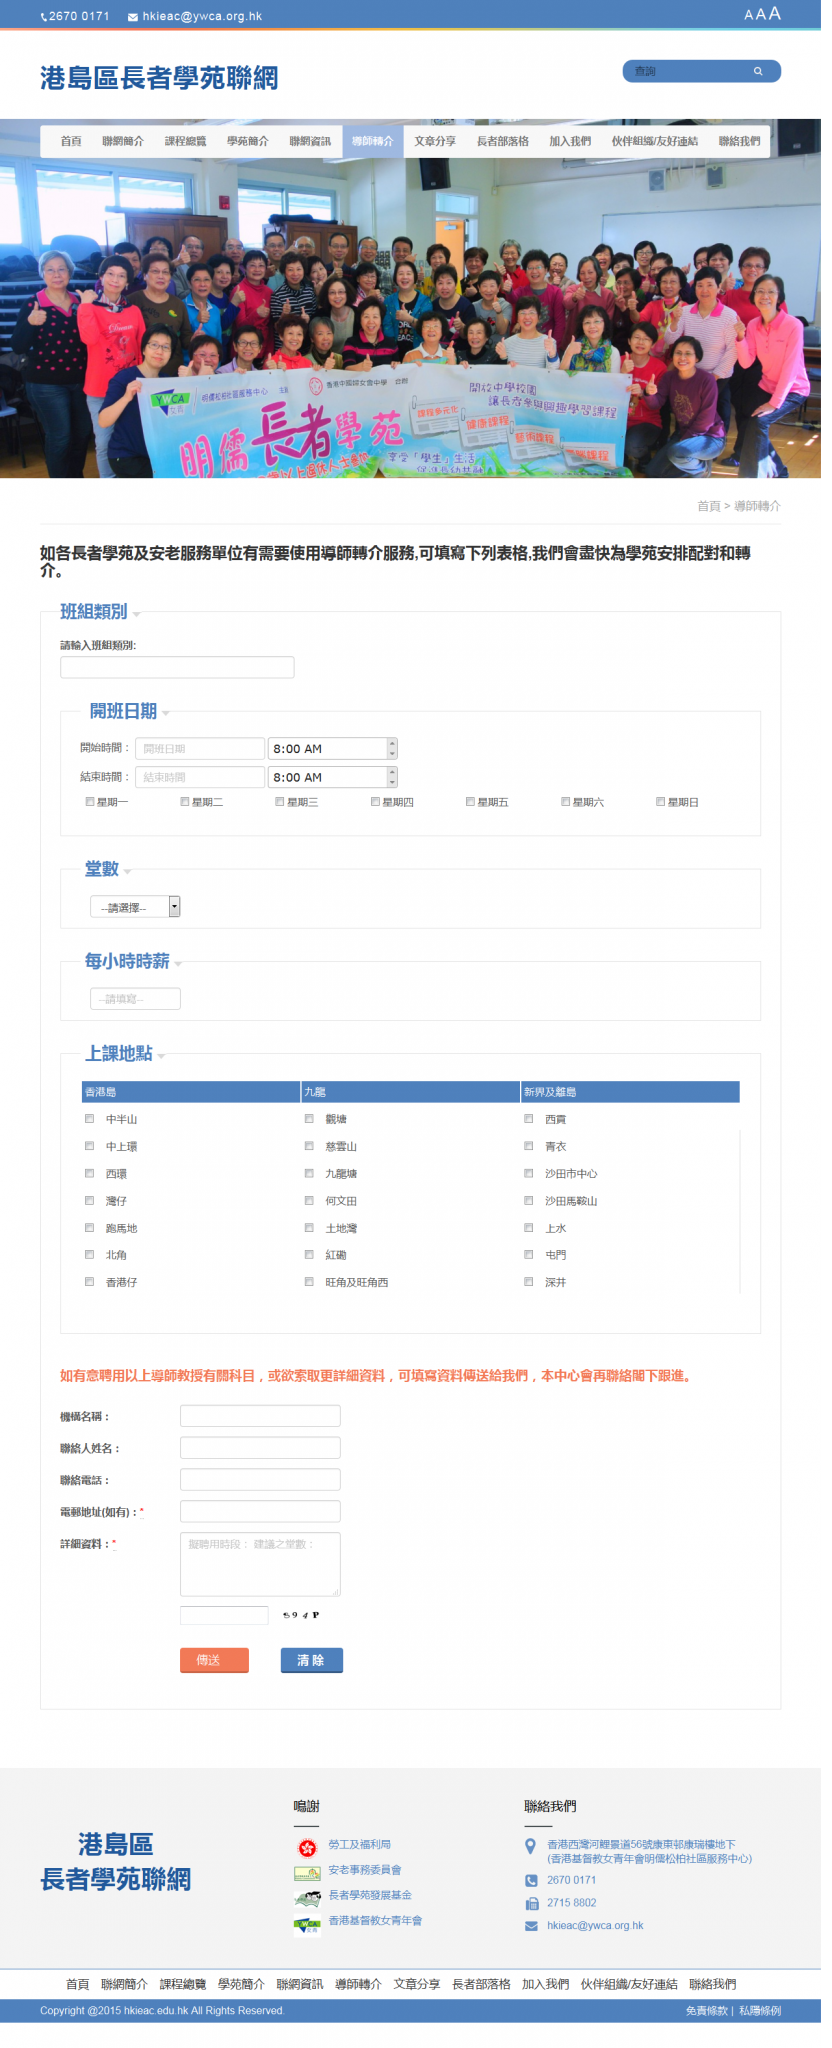Click the largest A font size icon
Image resolution: width=832 pixels, height=2048 pixels.
[775, 13]
